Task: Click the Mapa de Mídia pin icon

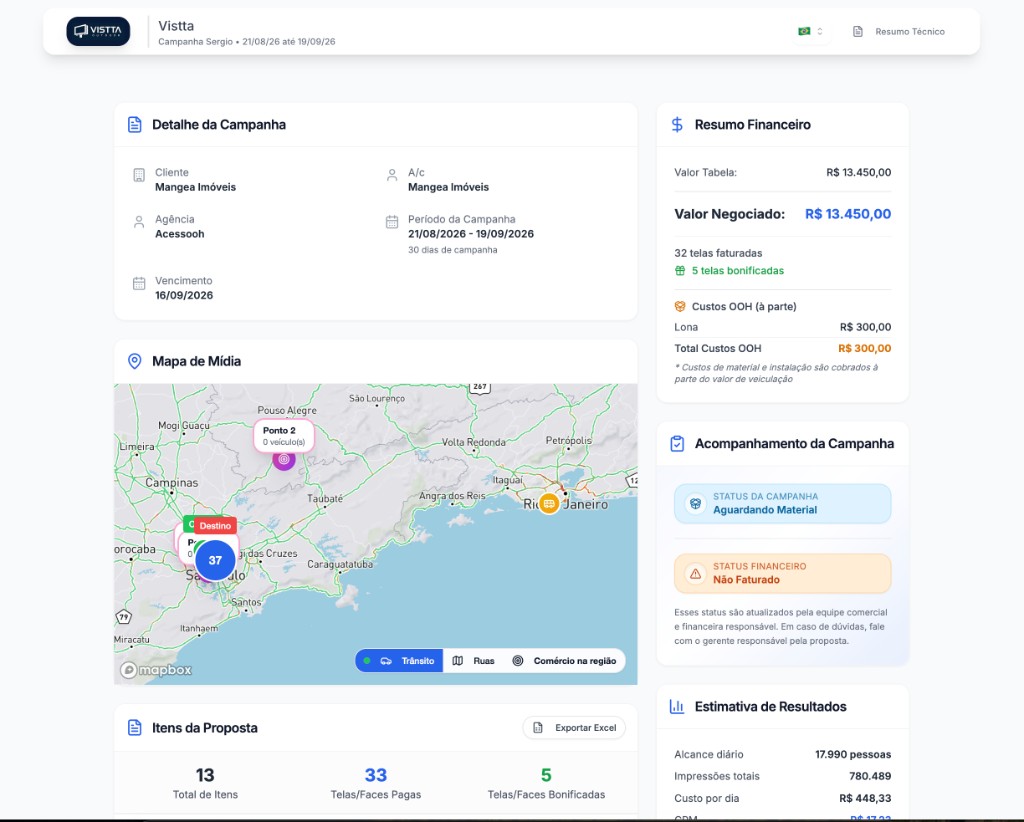Action: pyautogui.click(x=135, y=361)
